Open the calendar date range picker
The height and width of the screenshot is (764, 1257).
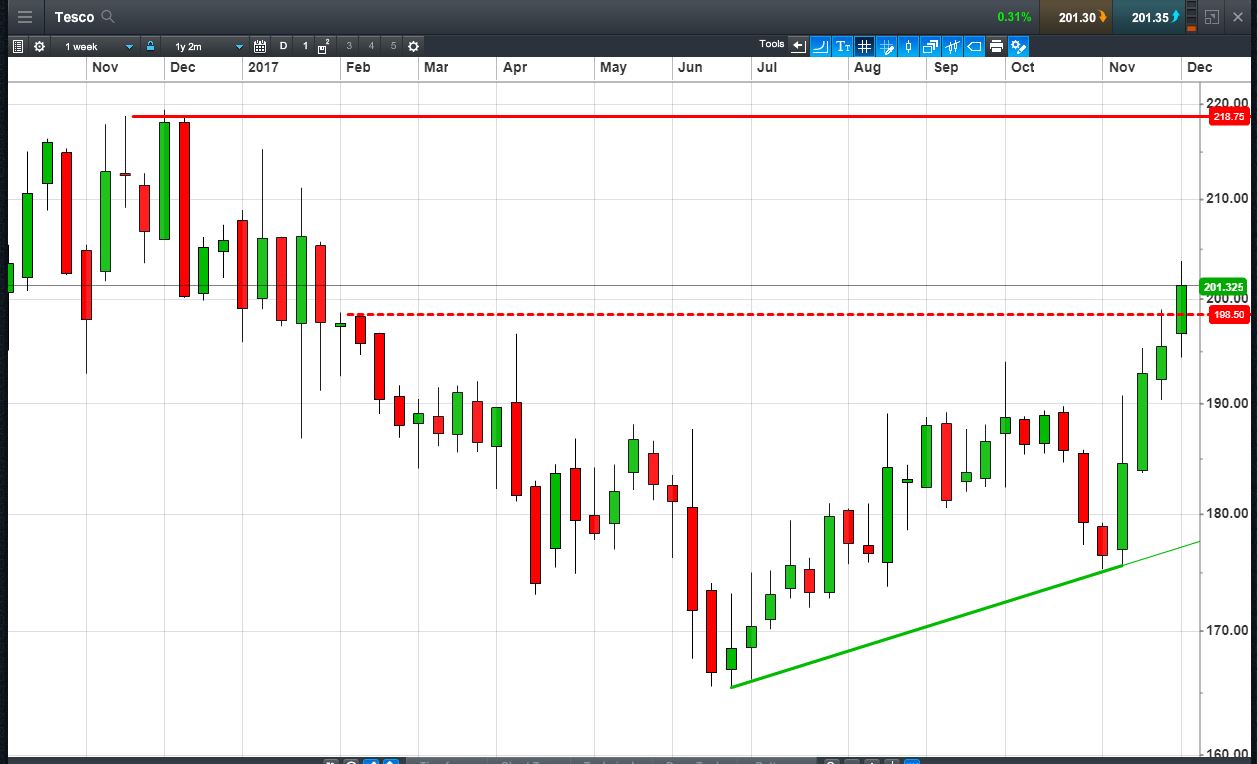(260, 46)
